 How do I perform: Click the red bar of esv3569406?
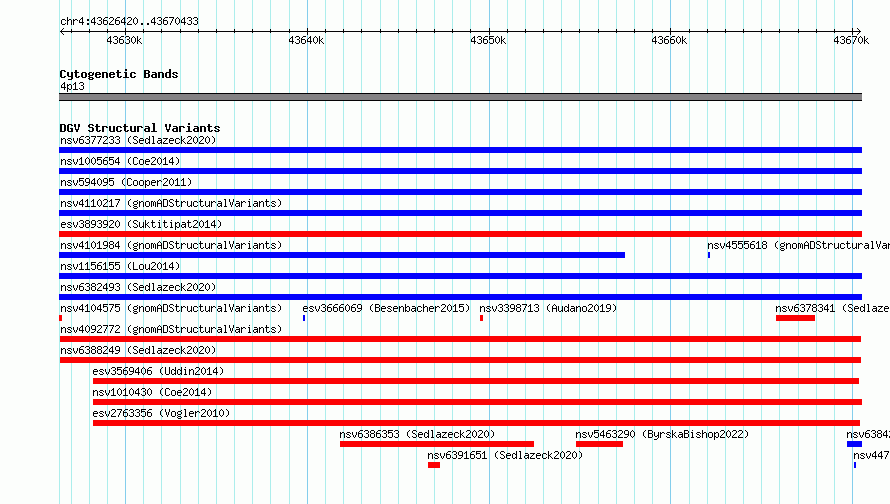(x=476, y=381)
